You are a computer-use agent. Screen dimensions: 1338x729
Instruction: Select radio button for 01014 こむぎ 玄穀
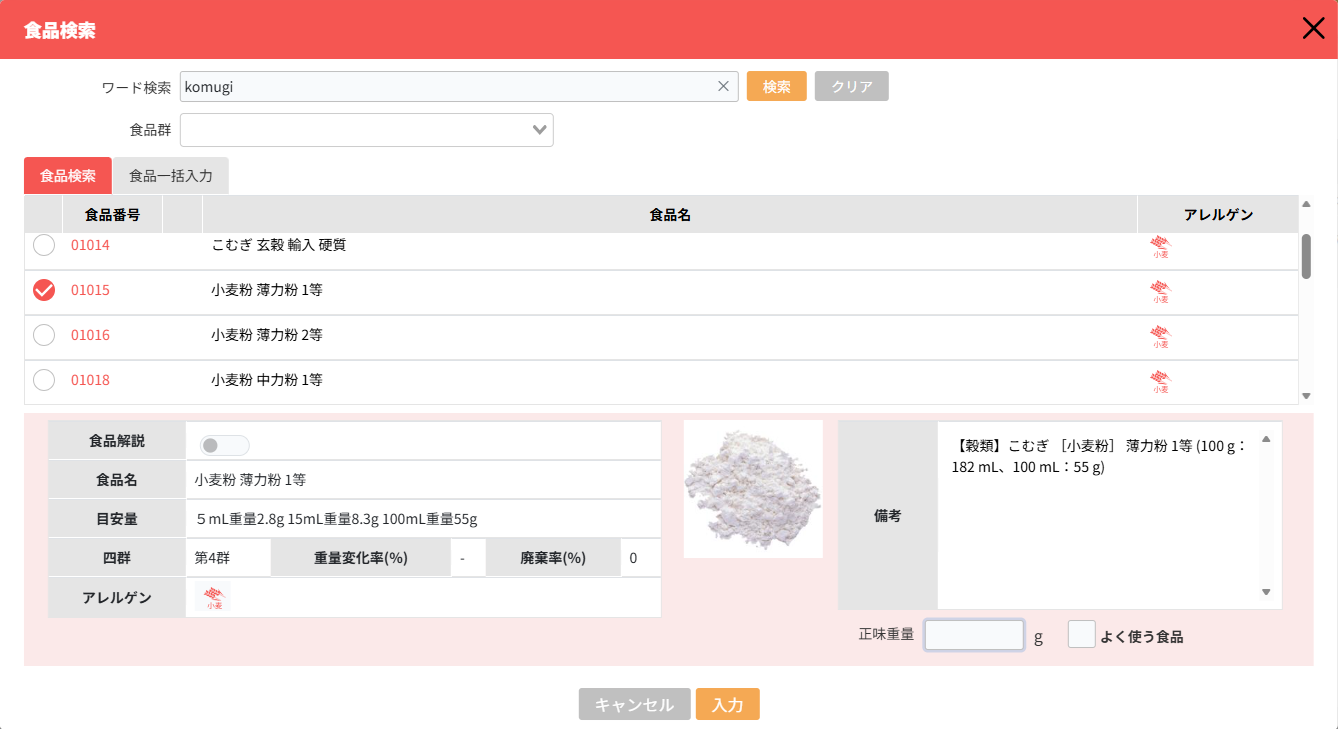tap(44, 245)
